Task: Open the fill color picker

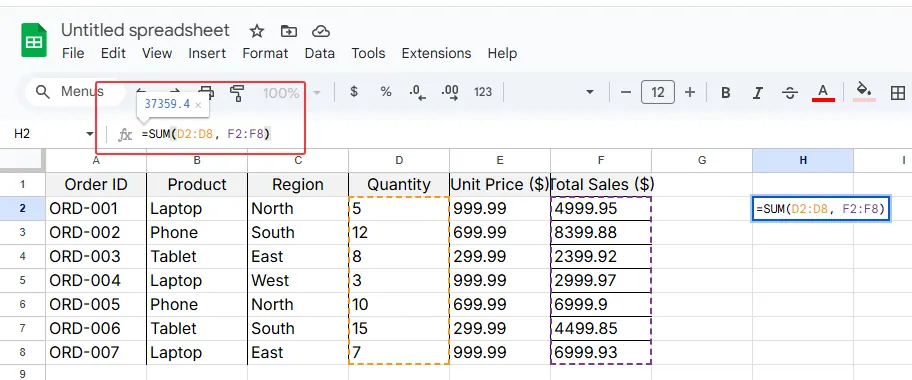Action: tap(864, 91)
